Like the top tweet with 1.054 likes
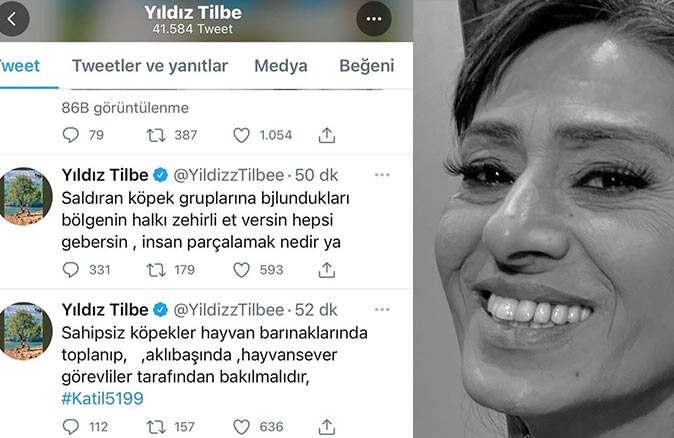The height and width of the screenshot is (438, 674). [241, 135]
